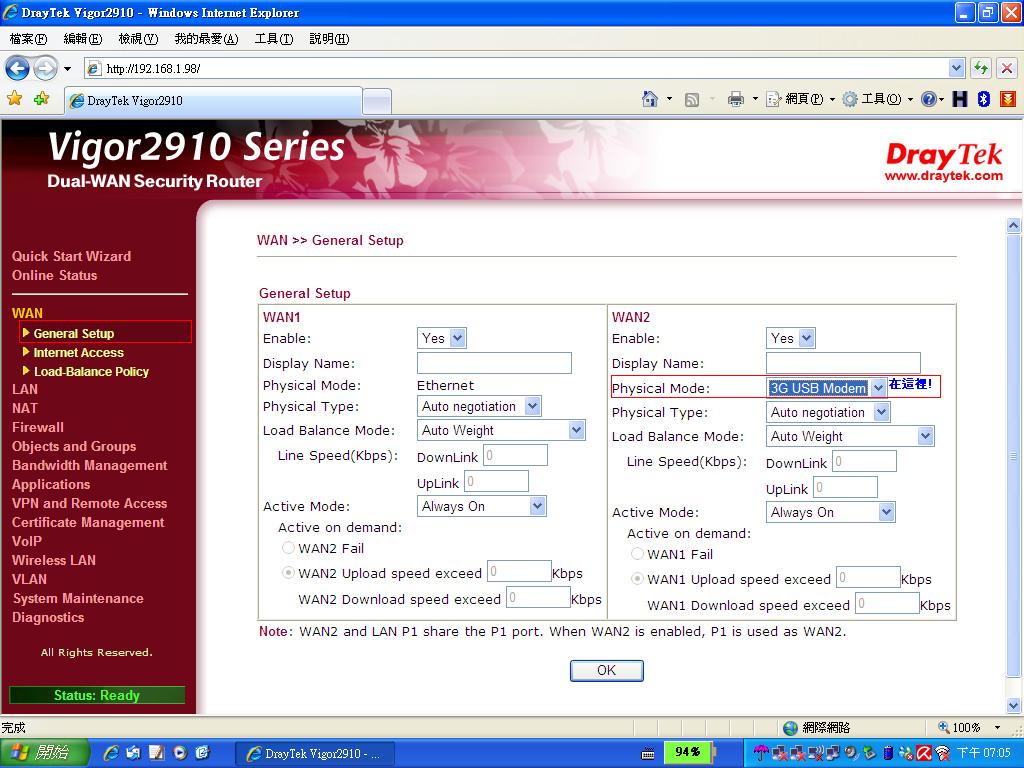Select WAN1 'WAN2 Fail' radio button
The width and height of the screenshot is (1024, 768).
(288, 548)
